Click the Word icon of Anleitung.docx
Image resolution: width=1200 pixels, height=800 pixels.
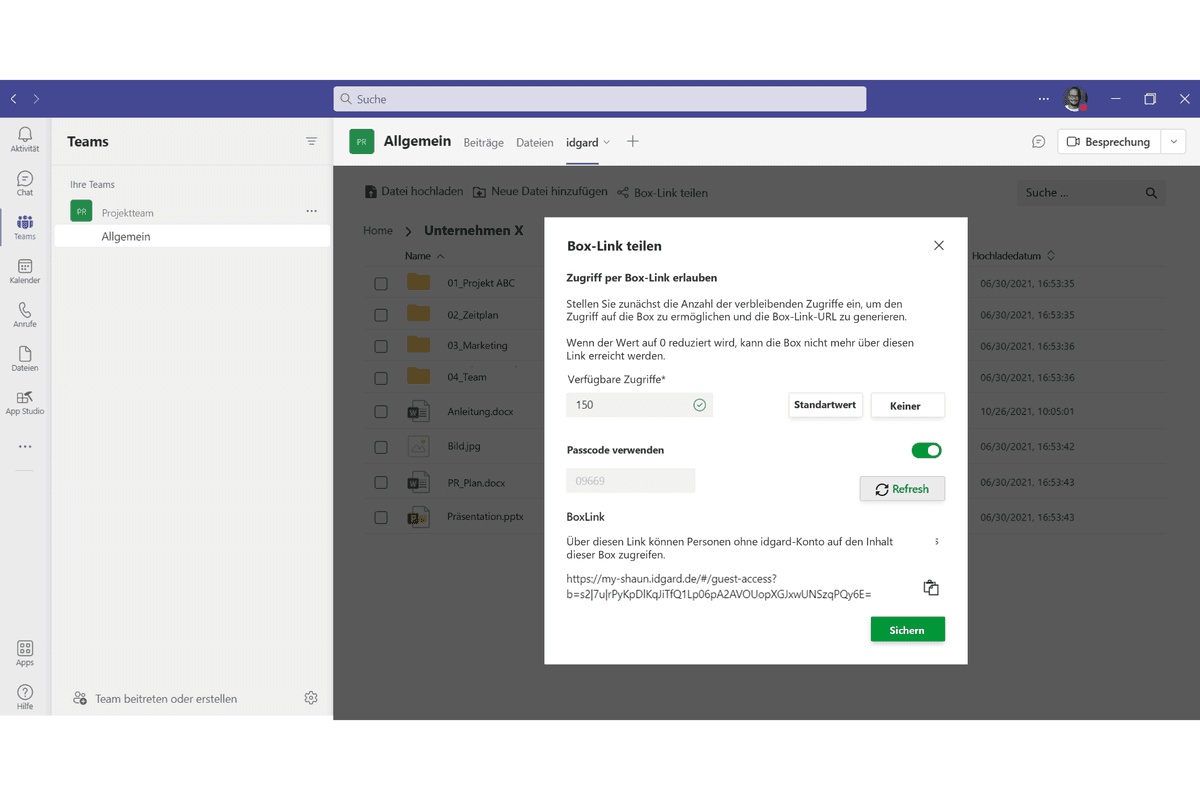point(418,411)
